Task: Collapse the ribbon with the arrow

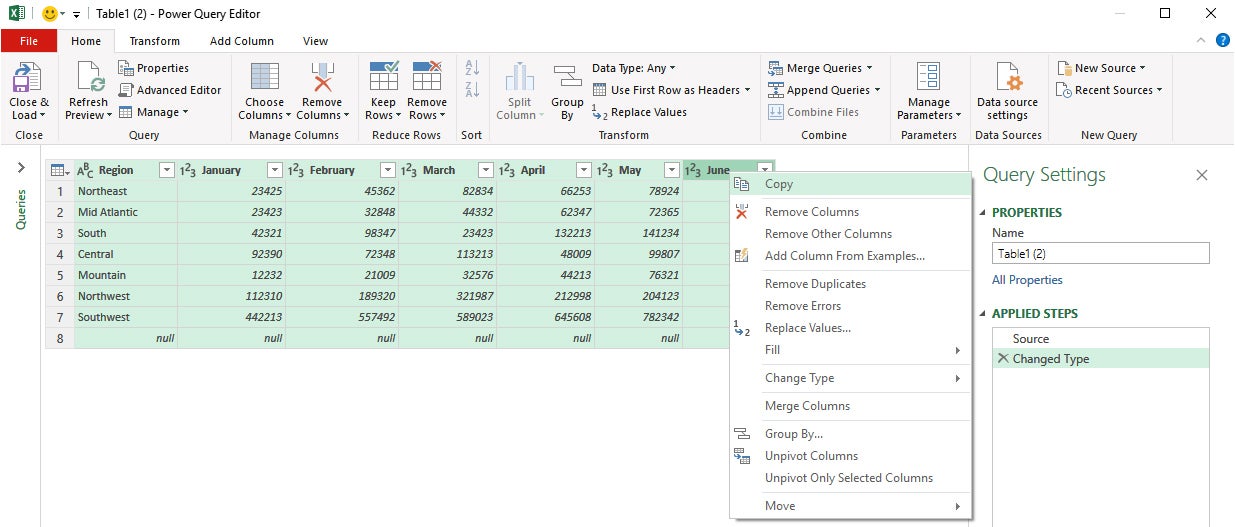Action: point(1201,41)
